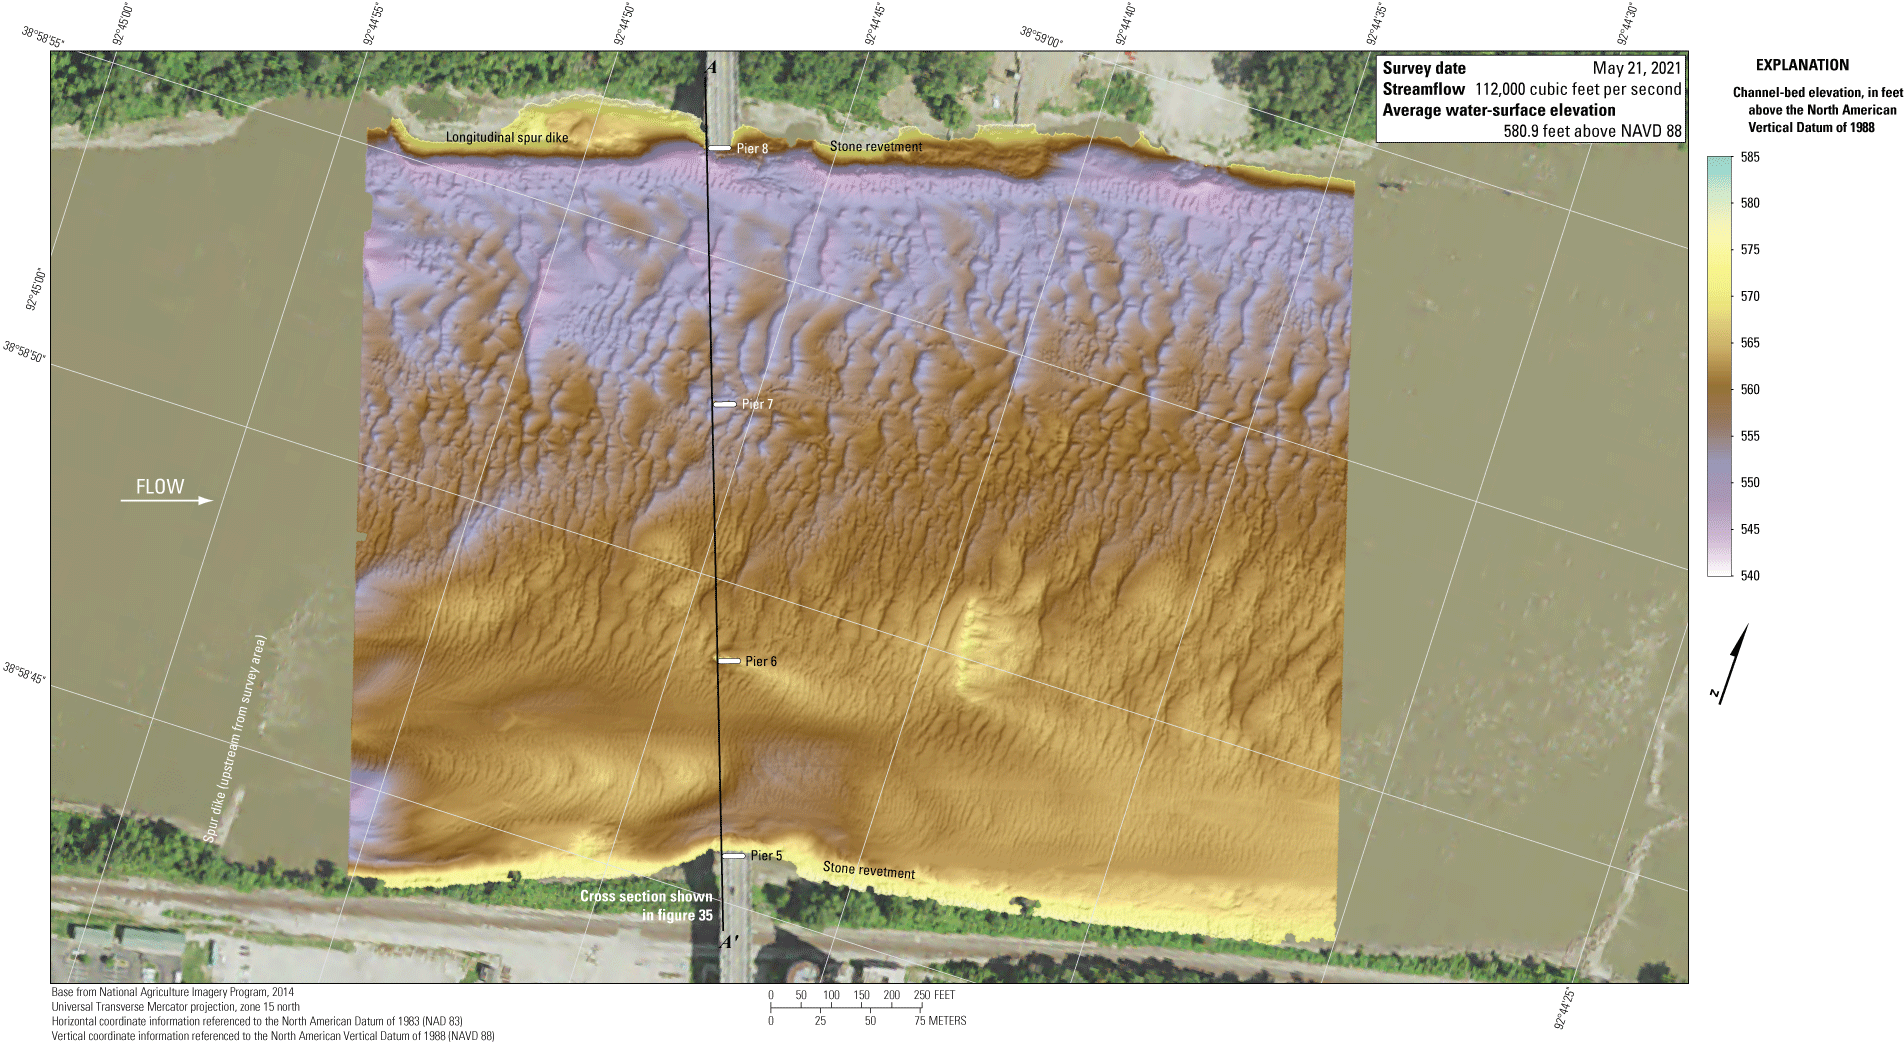Click the Pier 6 label
Image resolution: width=1904 pixels, height=1043 pixels.
click(760, 661)
